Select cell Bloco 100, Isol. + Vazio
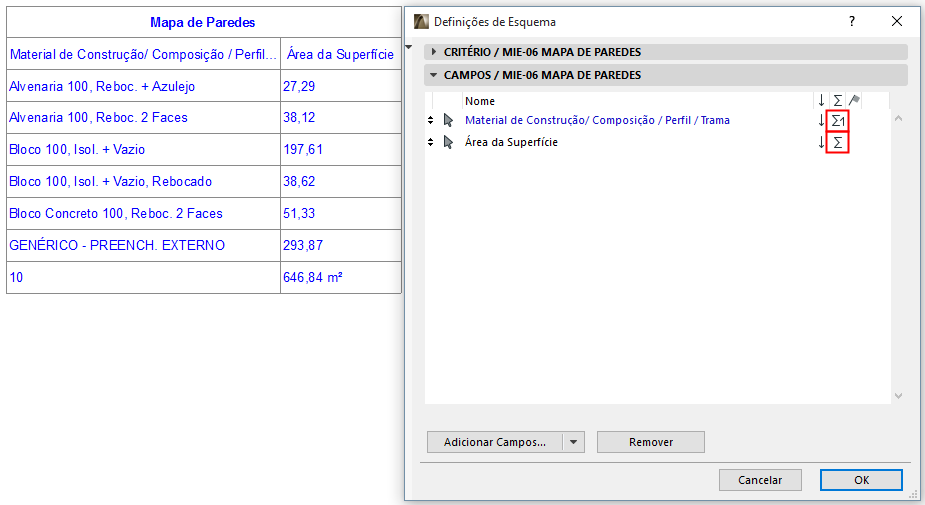 [x=143, y=149]
